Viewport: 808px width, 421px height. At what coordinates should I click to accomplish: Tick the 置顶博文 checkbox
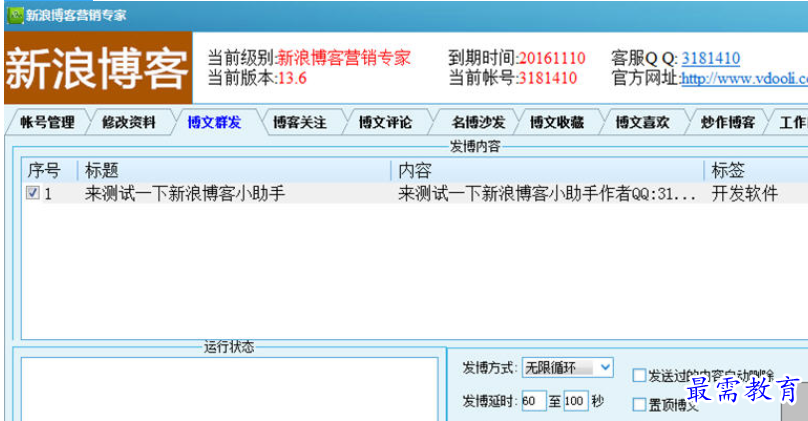[x=639, y=405]
